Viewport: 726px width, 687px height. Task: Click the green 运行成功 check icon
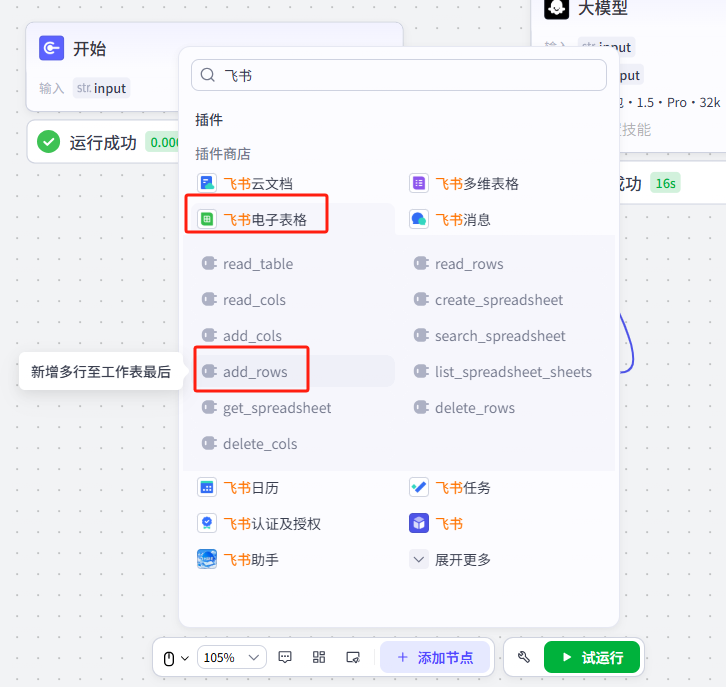pos(49,142)
